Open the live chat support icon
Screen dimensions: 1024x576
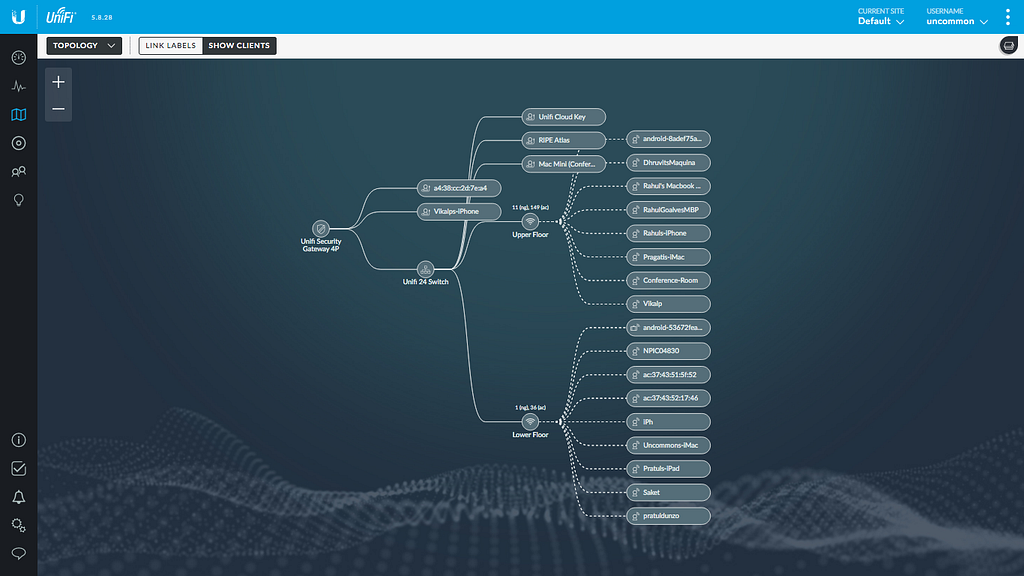(18, 554)
